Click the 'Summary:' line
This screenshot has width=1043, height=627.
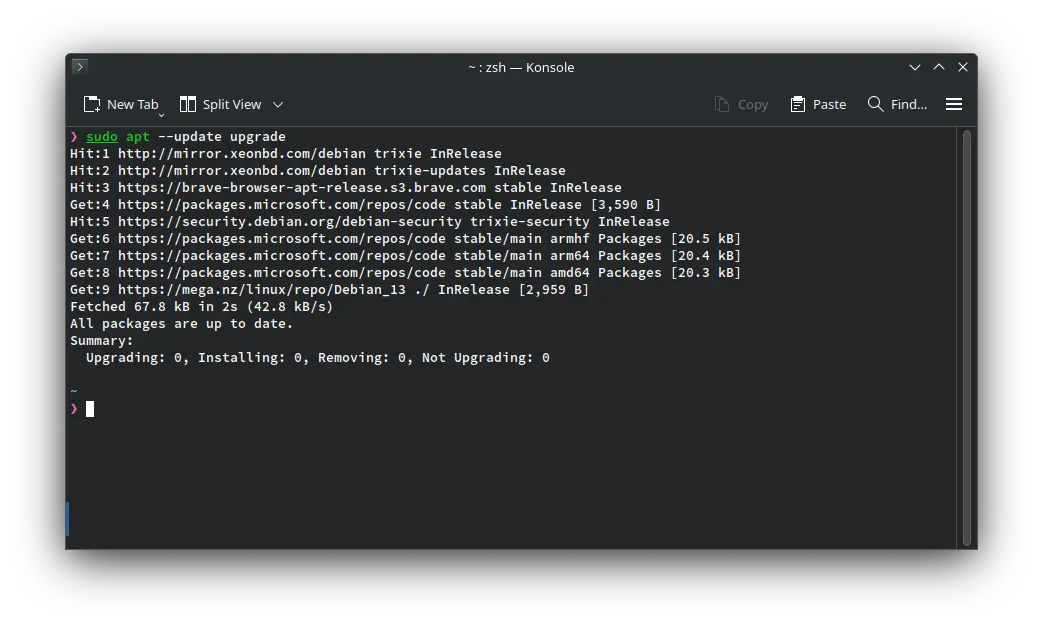102,341
